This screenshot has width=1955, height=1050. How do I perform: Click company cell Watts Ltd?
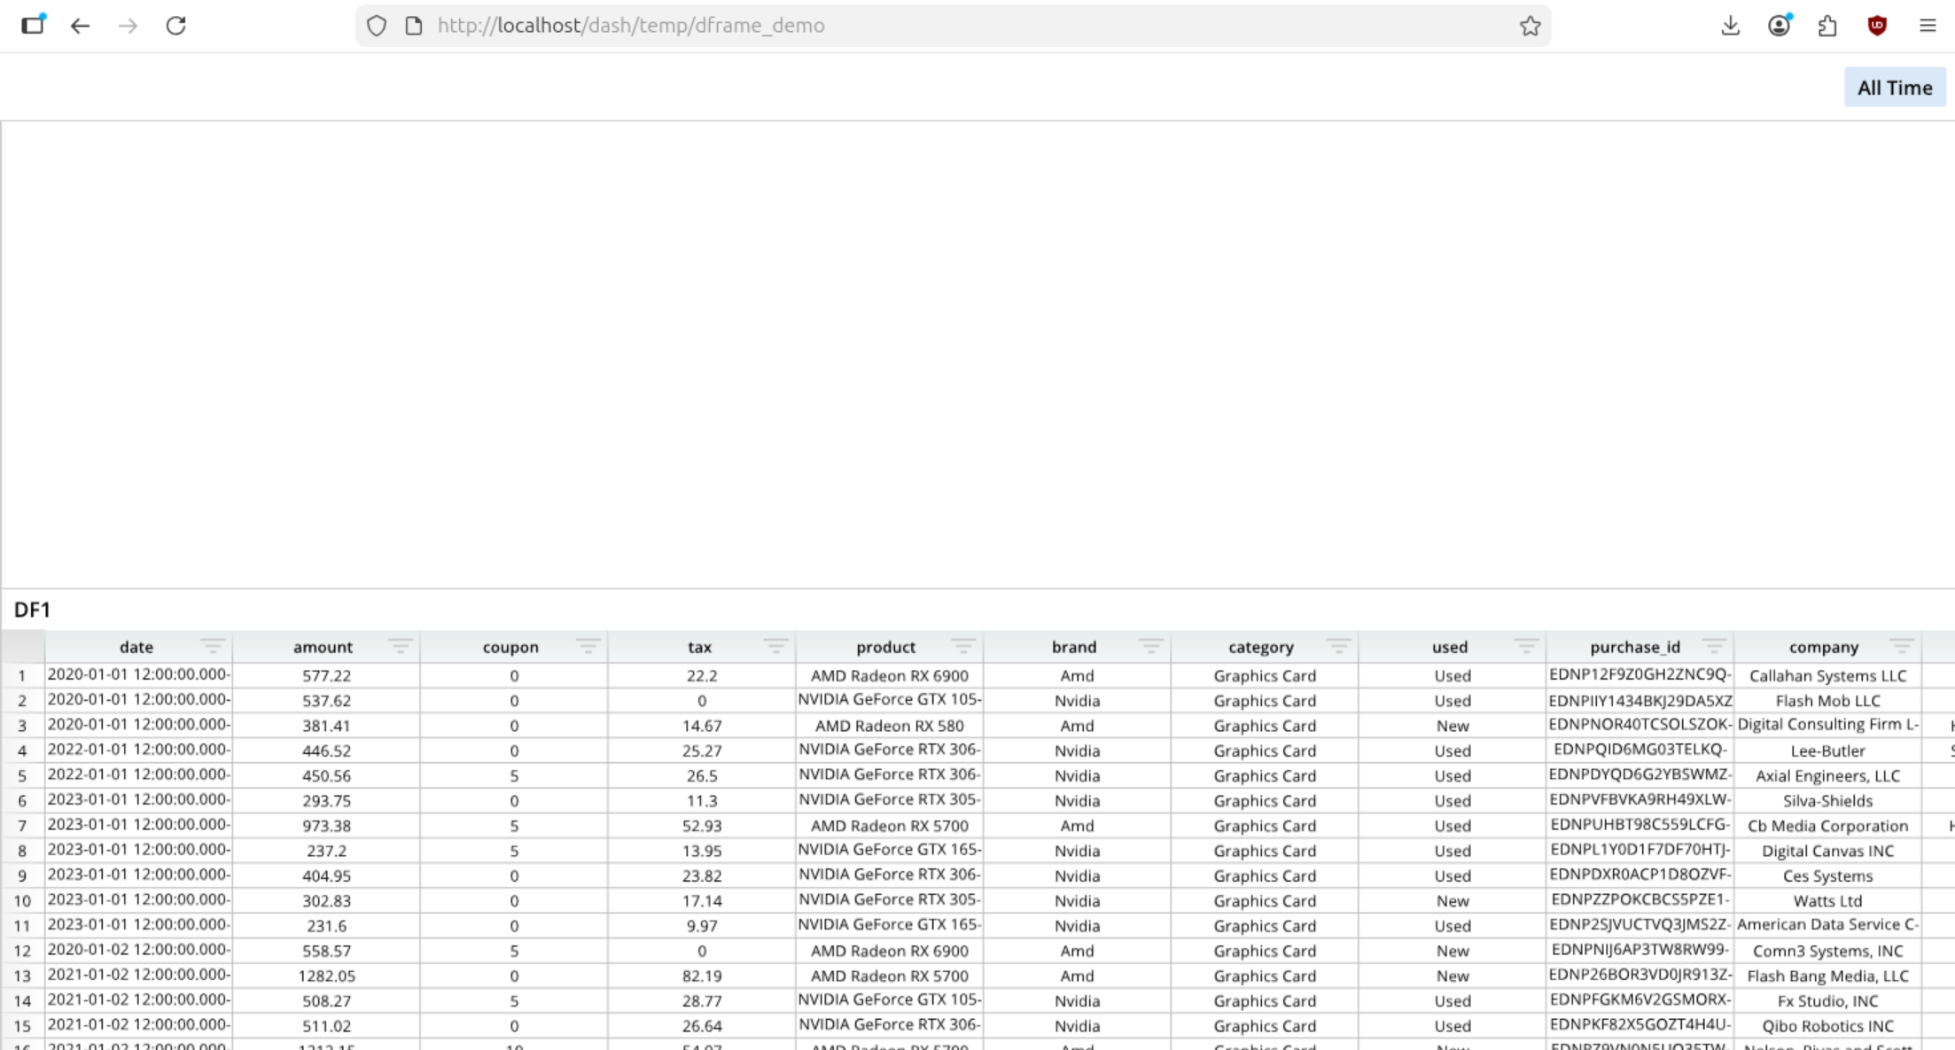tap(1828, 901)
